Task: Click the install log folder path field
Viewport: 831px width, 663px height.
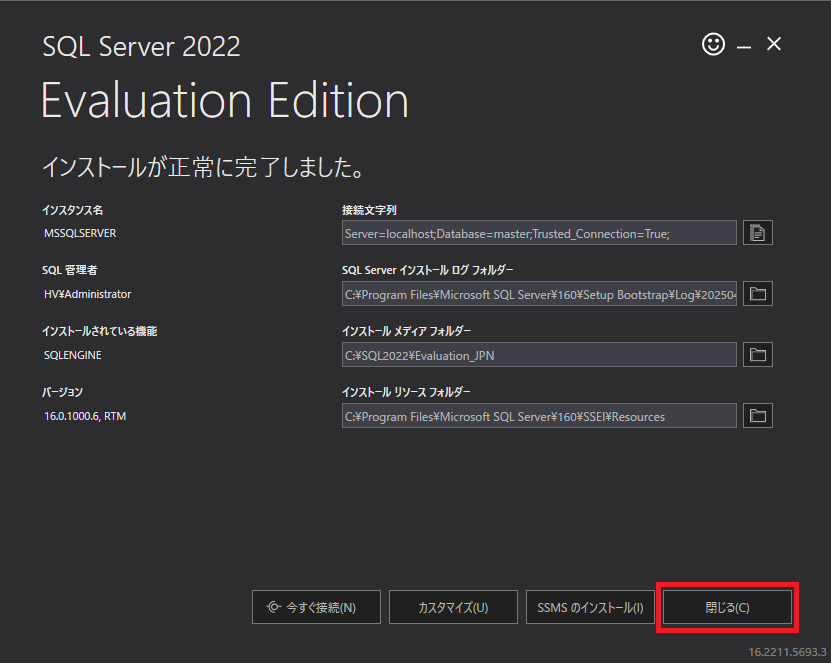Action: point(539,294)
